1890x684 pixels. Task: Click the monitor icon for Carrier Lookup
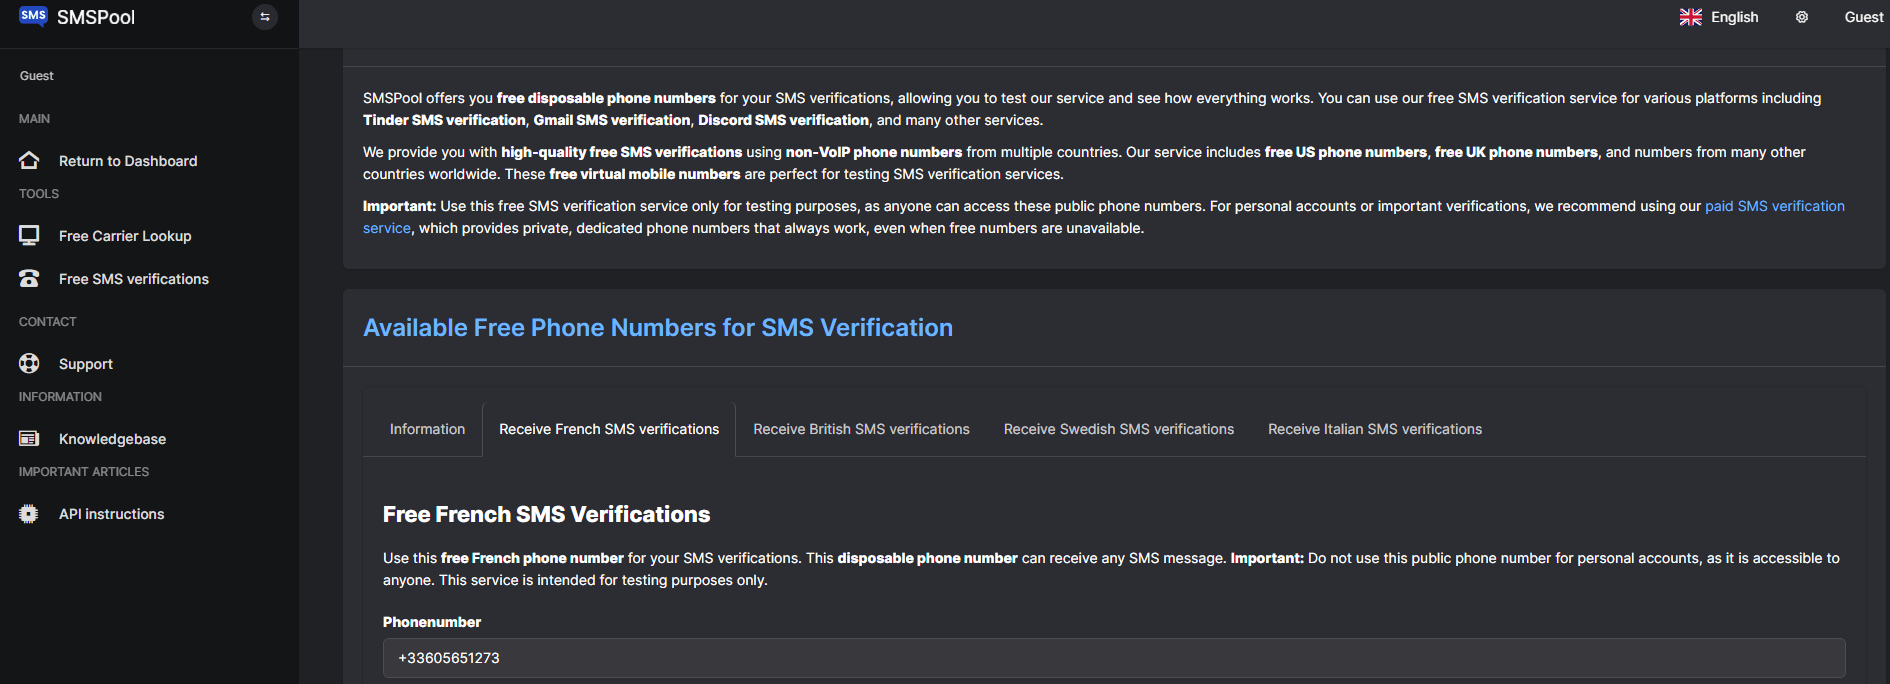[29, 235]
